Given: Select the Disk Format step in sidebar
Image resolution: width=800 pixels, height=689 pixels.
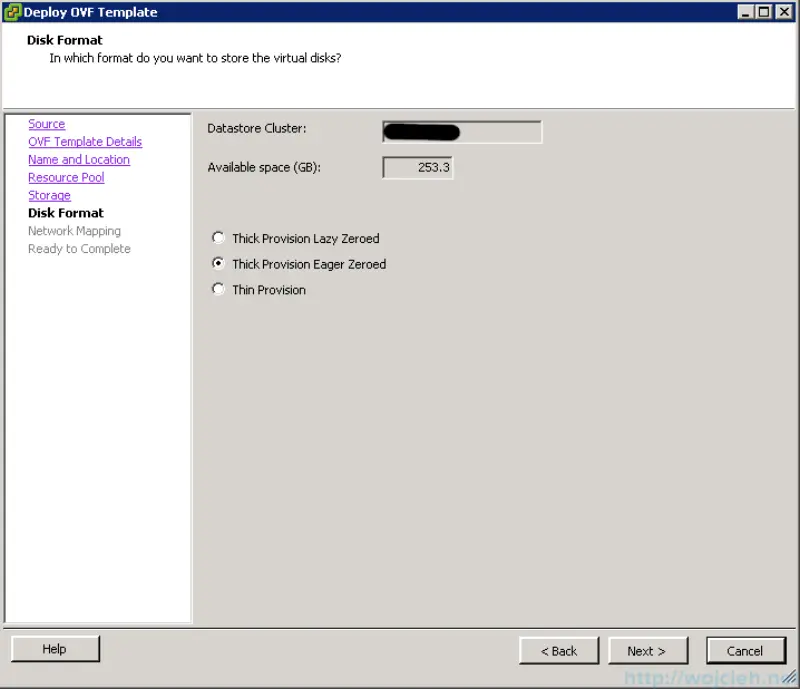Looking at the screenshot, I should pyautogui.click(x=65, y=212).
